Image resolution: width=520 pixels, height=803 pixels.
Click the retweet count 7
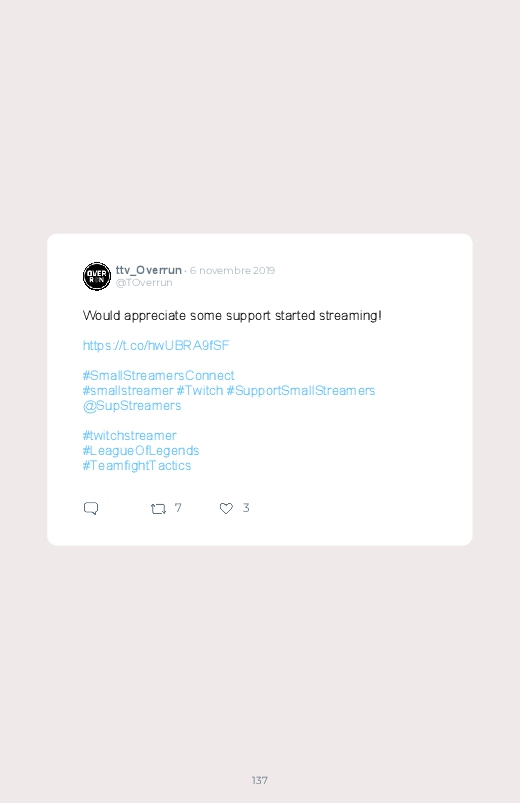click(178, 508)
